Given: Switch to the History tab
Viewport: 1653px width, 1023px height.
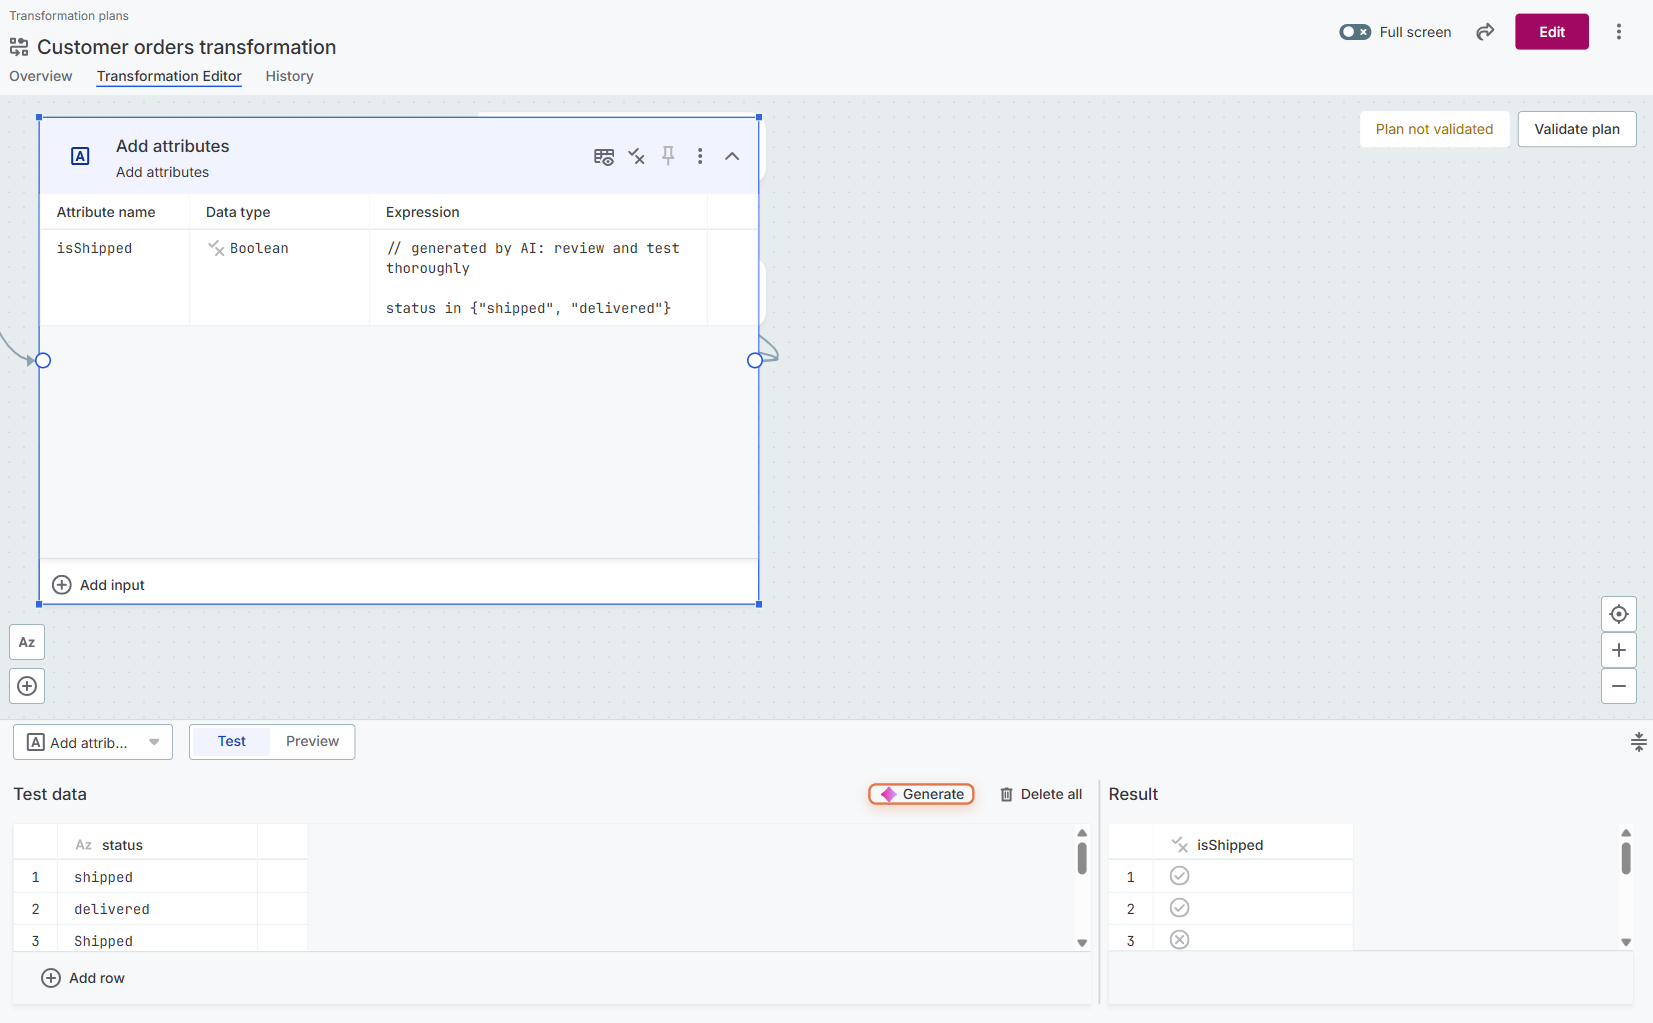Looking at the screenshot, I should pyautogui.click(x=288, y=76).
